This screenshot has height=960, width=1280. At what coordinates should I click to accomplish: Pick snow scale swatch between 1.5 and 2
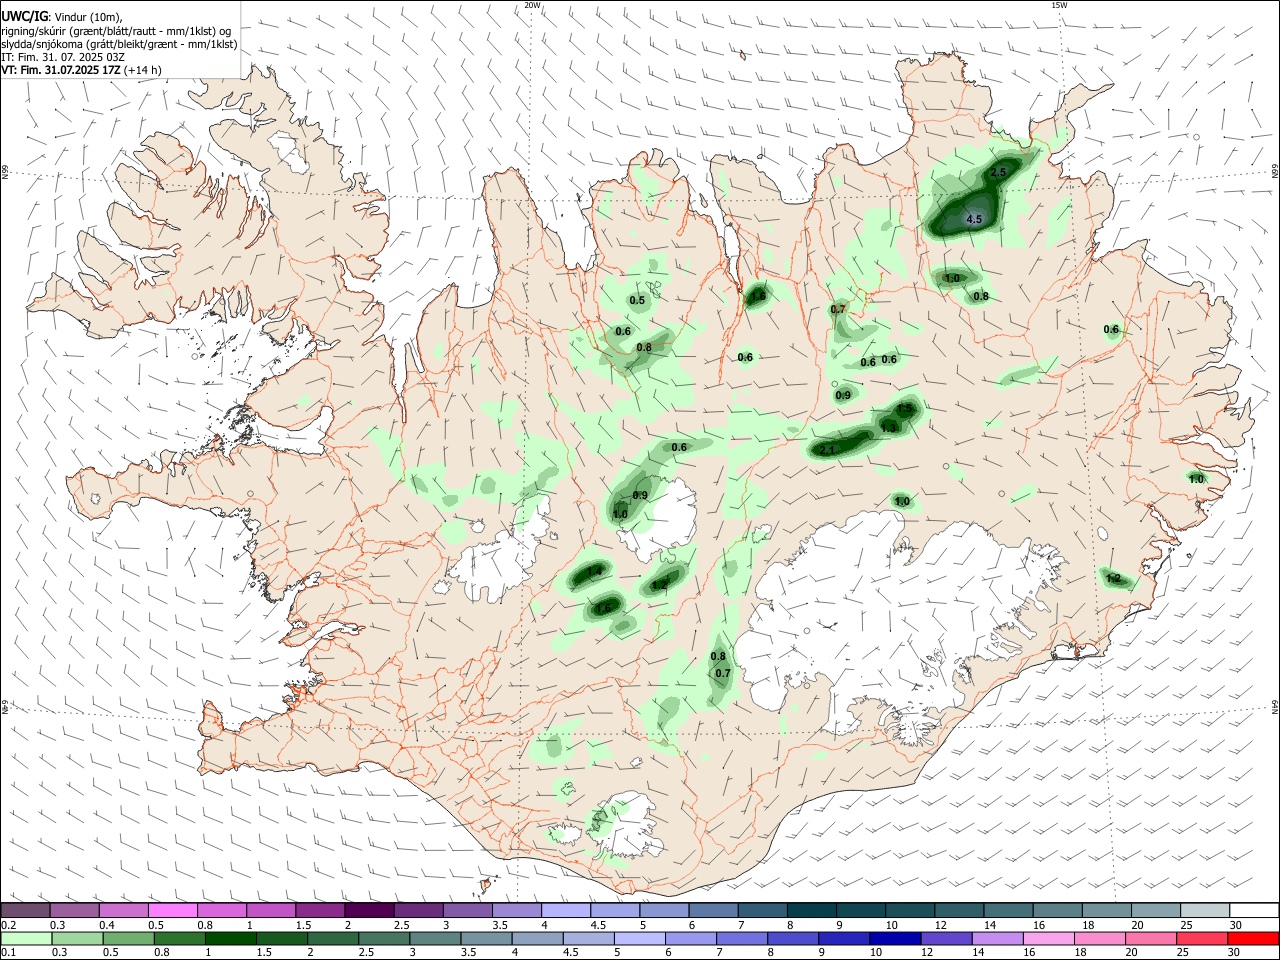tap(319, 911)
